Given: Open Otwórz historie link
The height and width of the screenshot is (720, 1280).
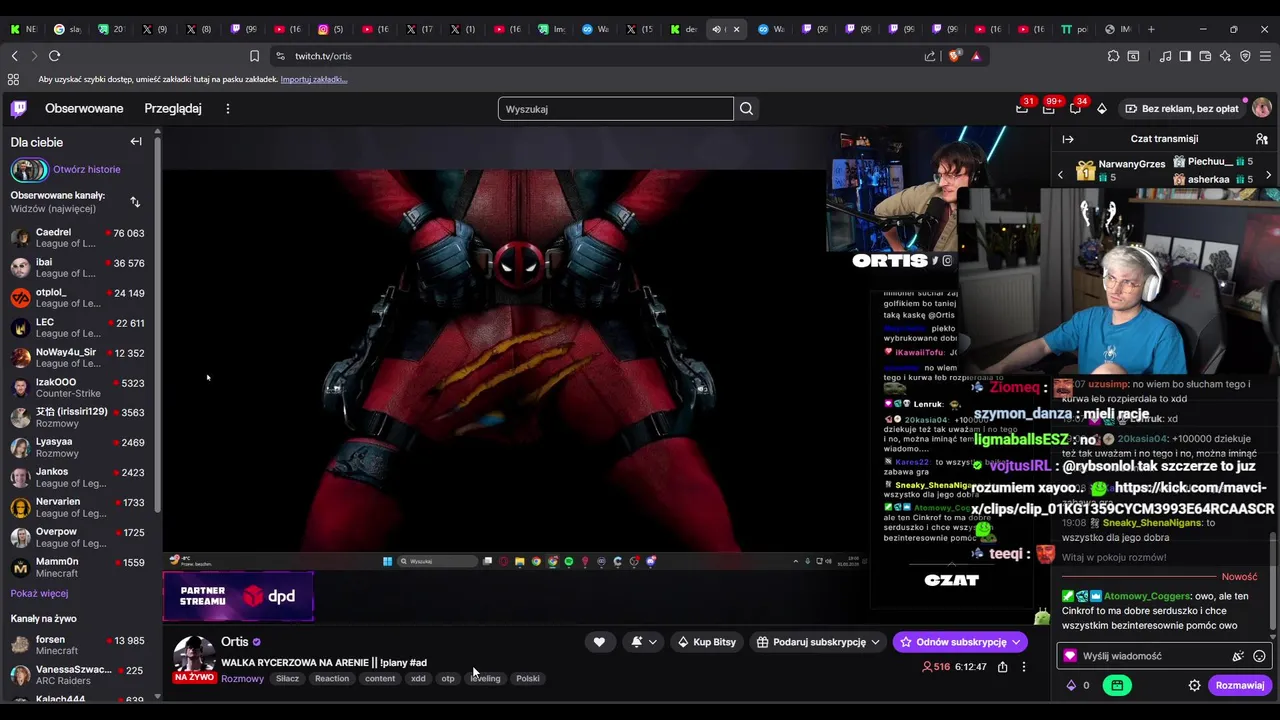Looking at the screenshot, I should (87, 169).
